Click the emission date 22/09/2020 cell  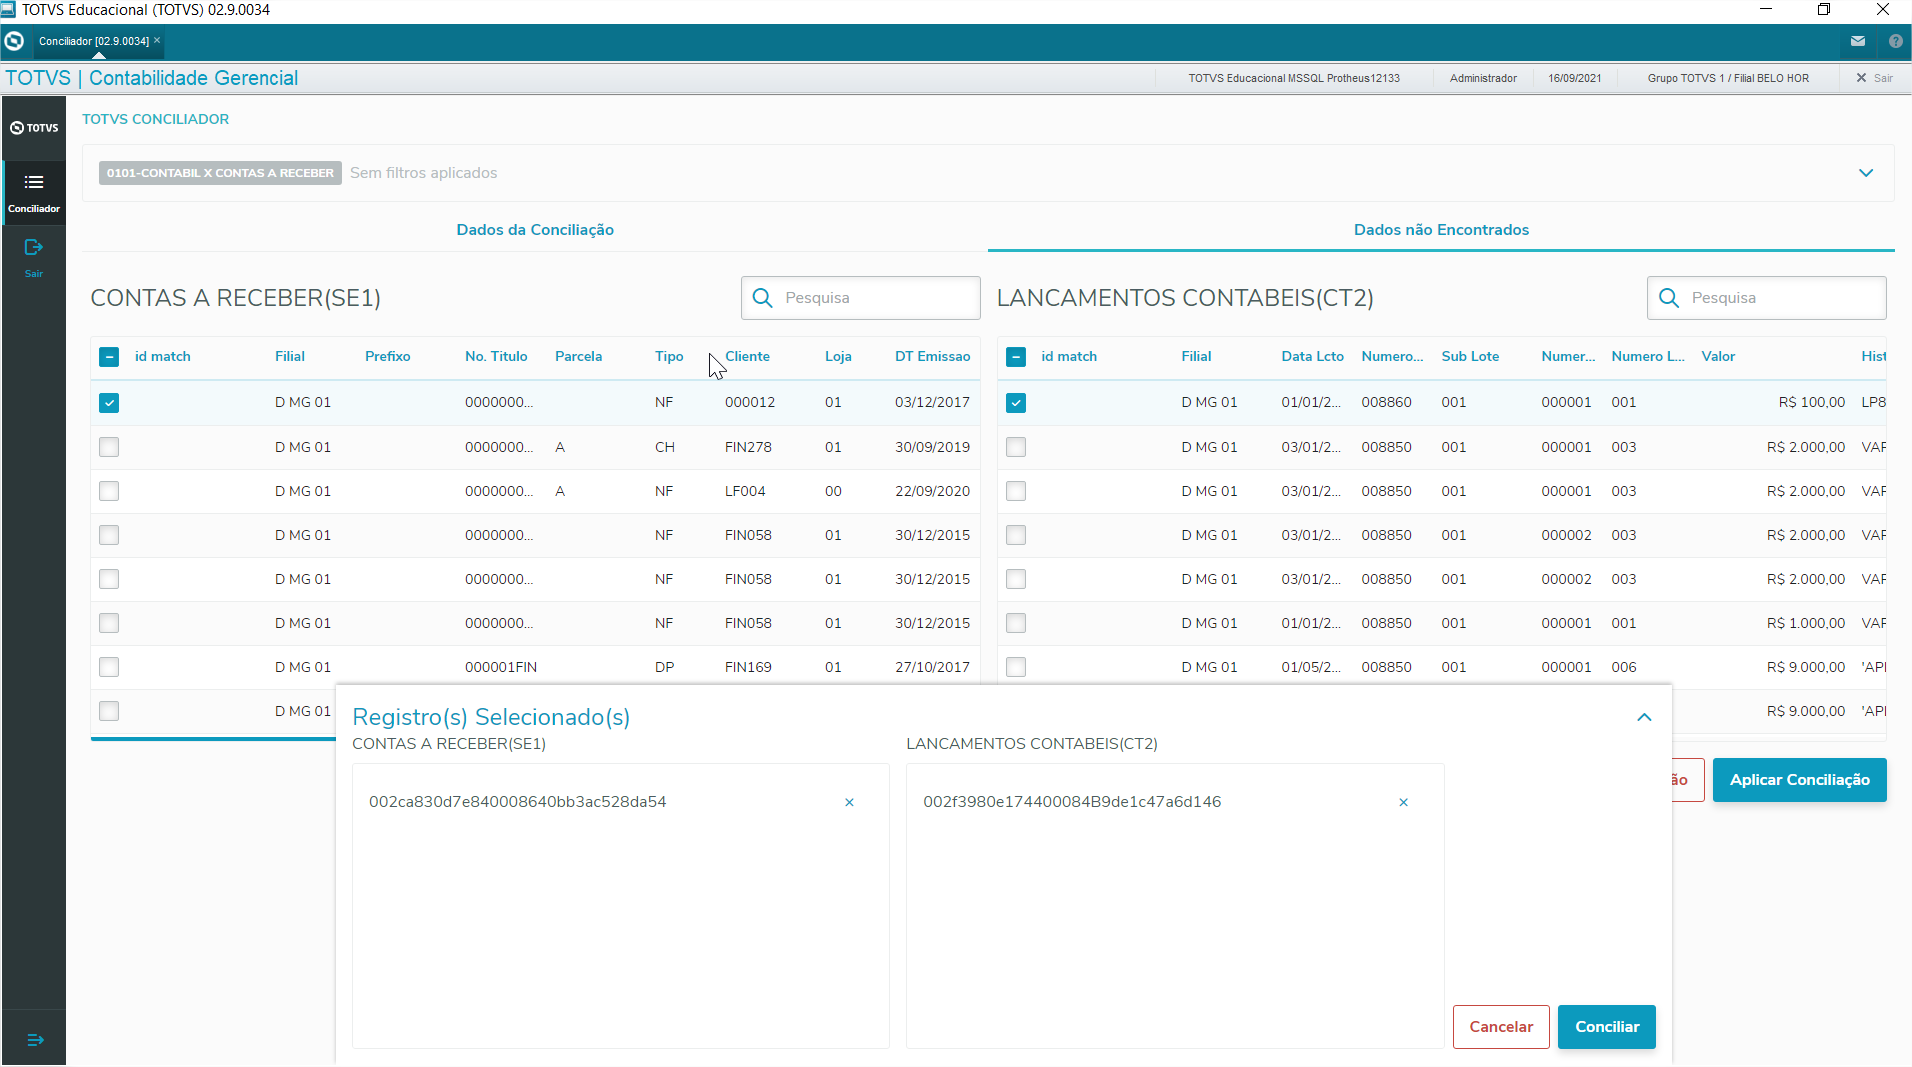(932, 491)
